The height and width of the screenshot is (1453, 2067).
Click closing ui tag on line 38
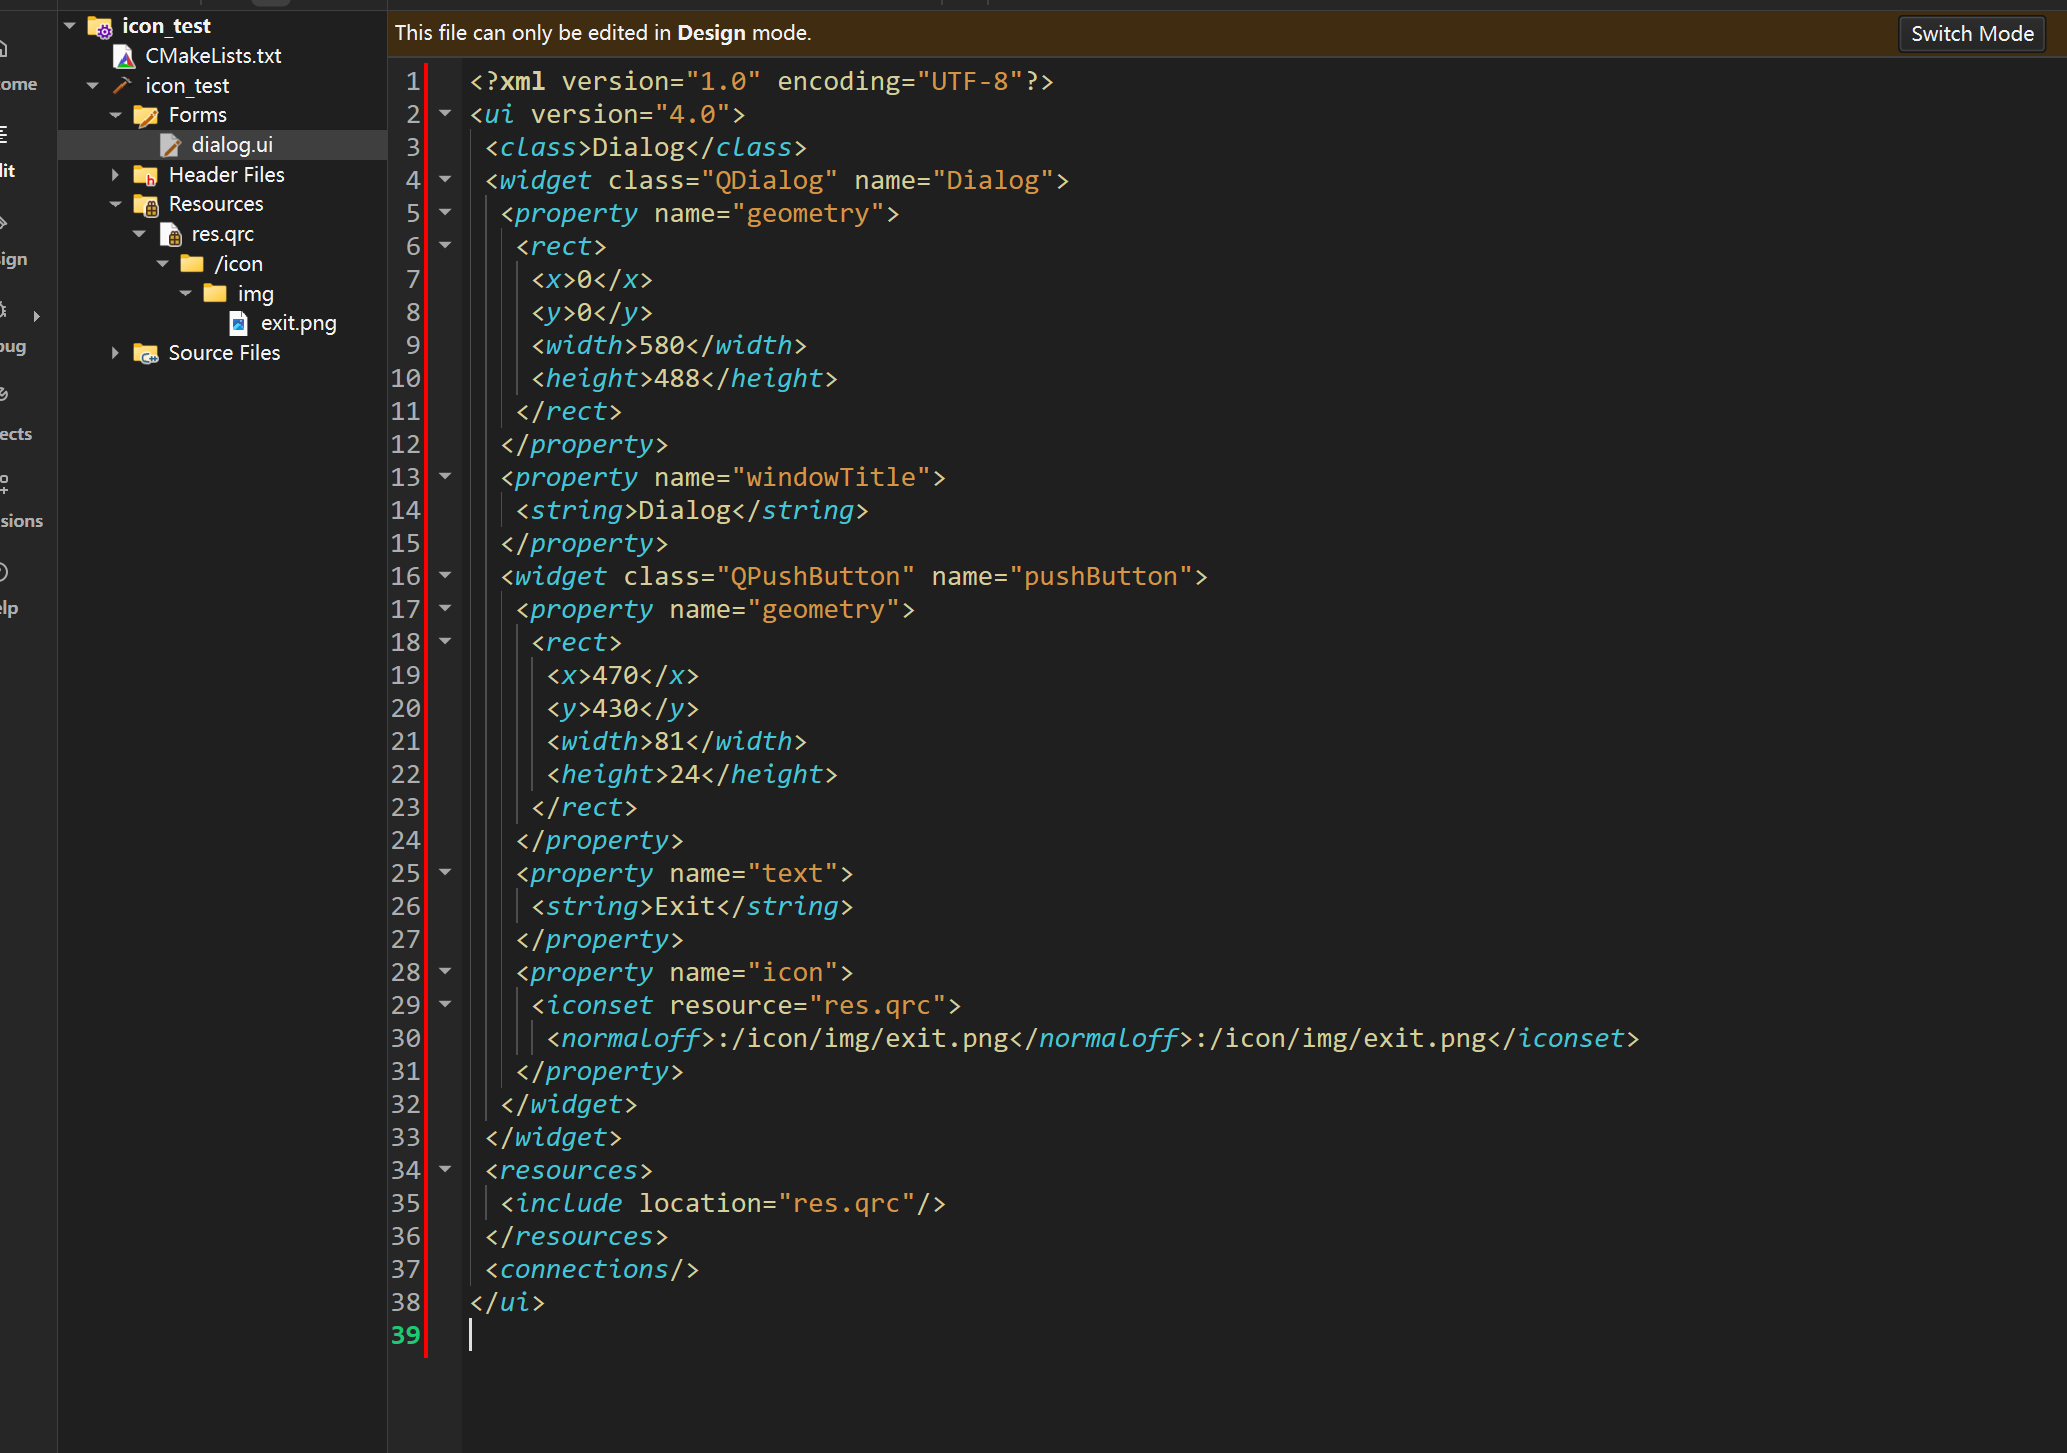pyautogui.click(x=508, y=1302)
